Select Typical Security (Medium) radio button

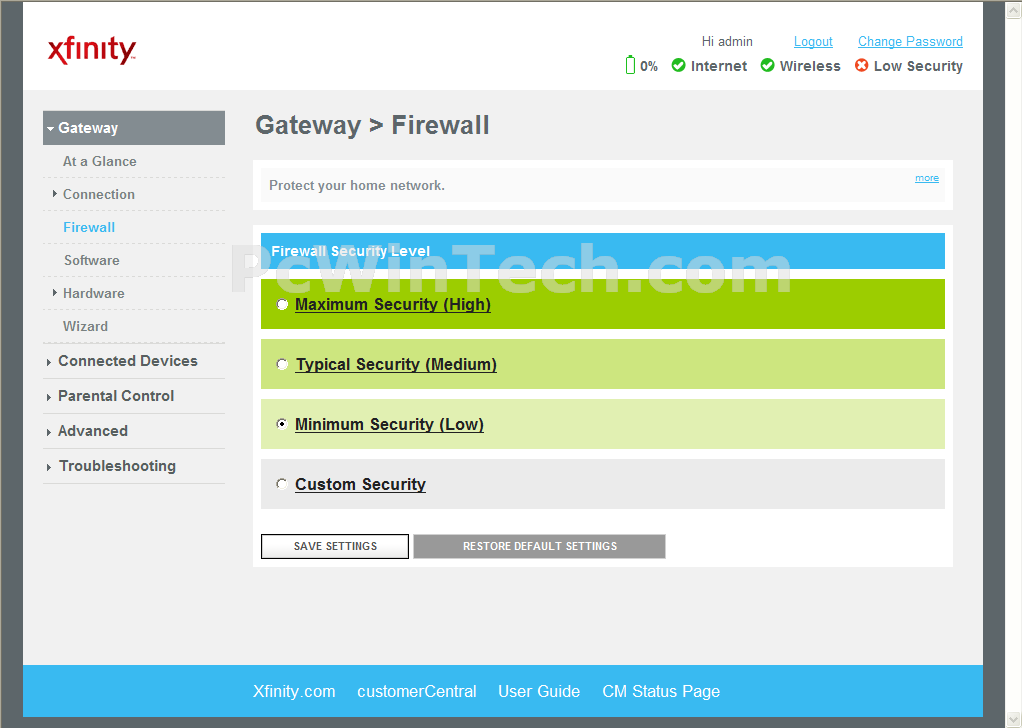click(282, 364)
